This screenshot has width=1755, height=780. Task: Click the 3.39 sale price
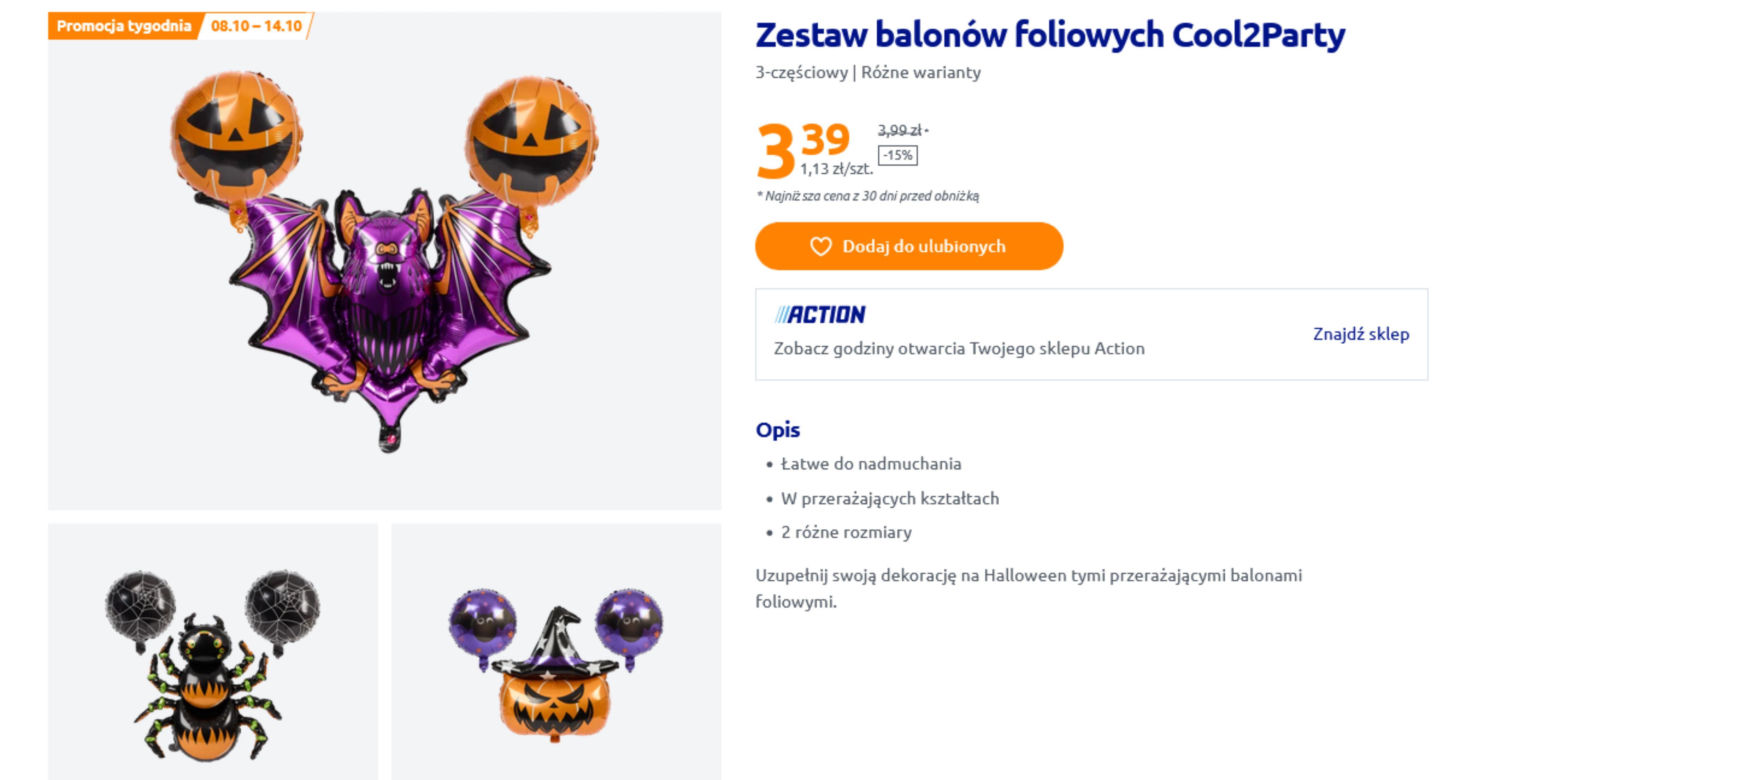(x=803, y=149)
